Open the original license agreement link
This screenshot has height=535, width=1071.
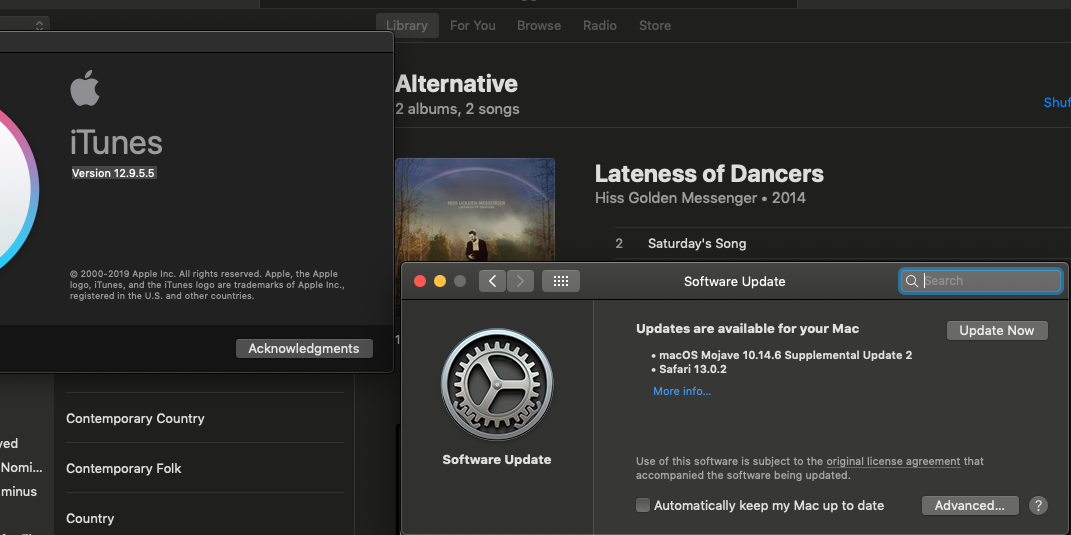coord(893,461)
